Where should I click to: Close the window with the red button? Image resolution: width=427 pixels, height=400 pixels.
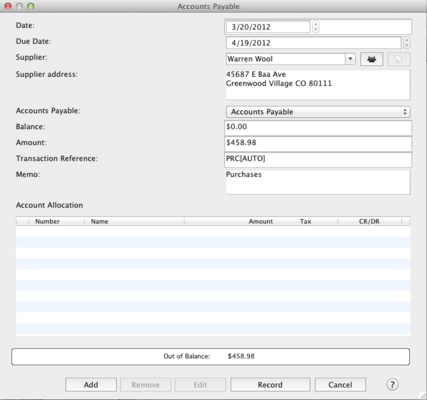point(8,6)
